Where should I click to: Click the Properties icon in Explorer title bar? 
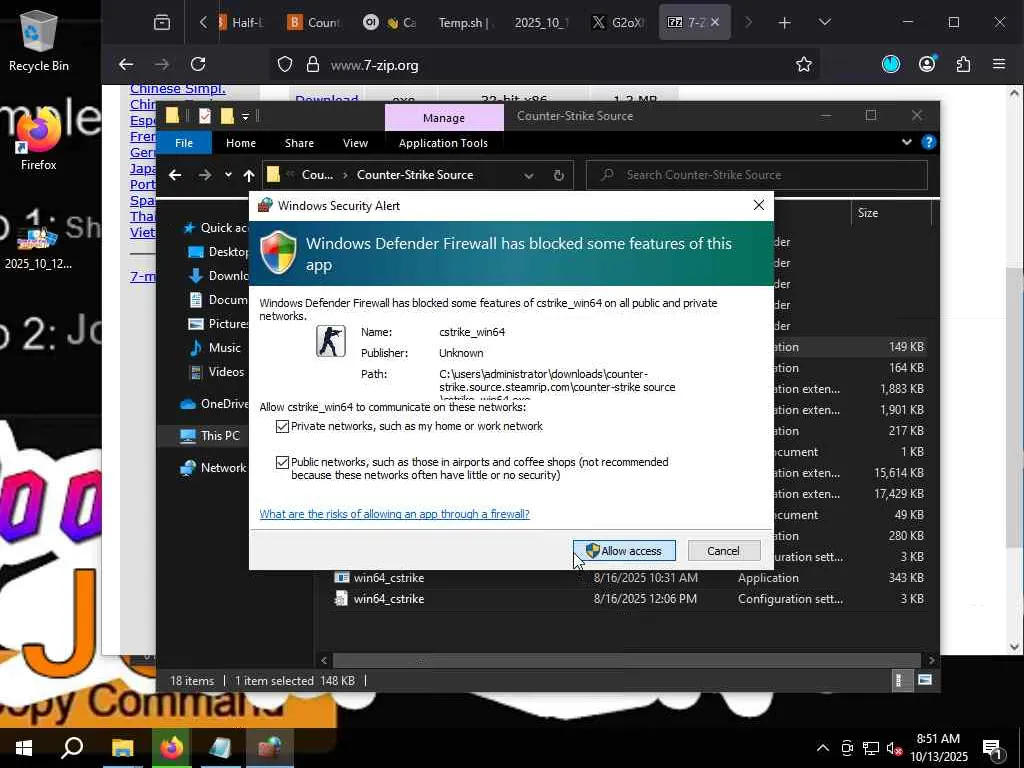pos(204,116)
